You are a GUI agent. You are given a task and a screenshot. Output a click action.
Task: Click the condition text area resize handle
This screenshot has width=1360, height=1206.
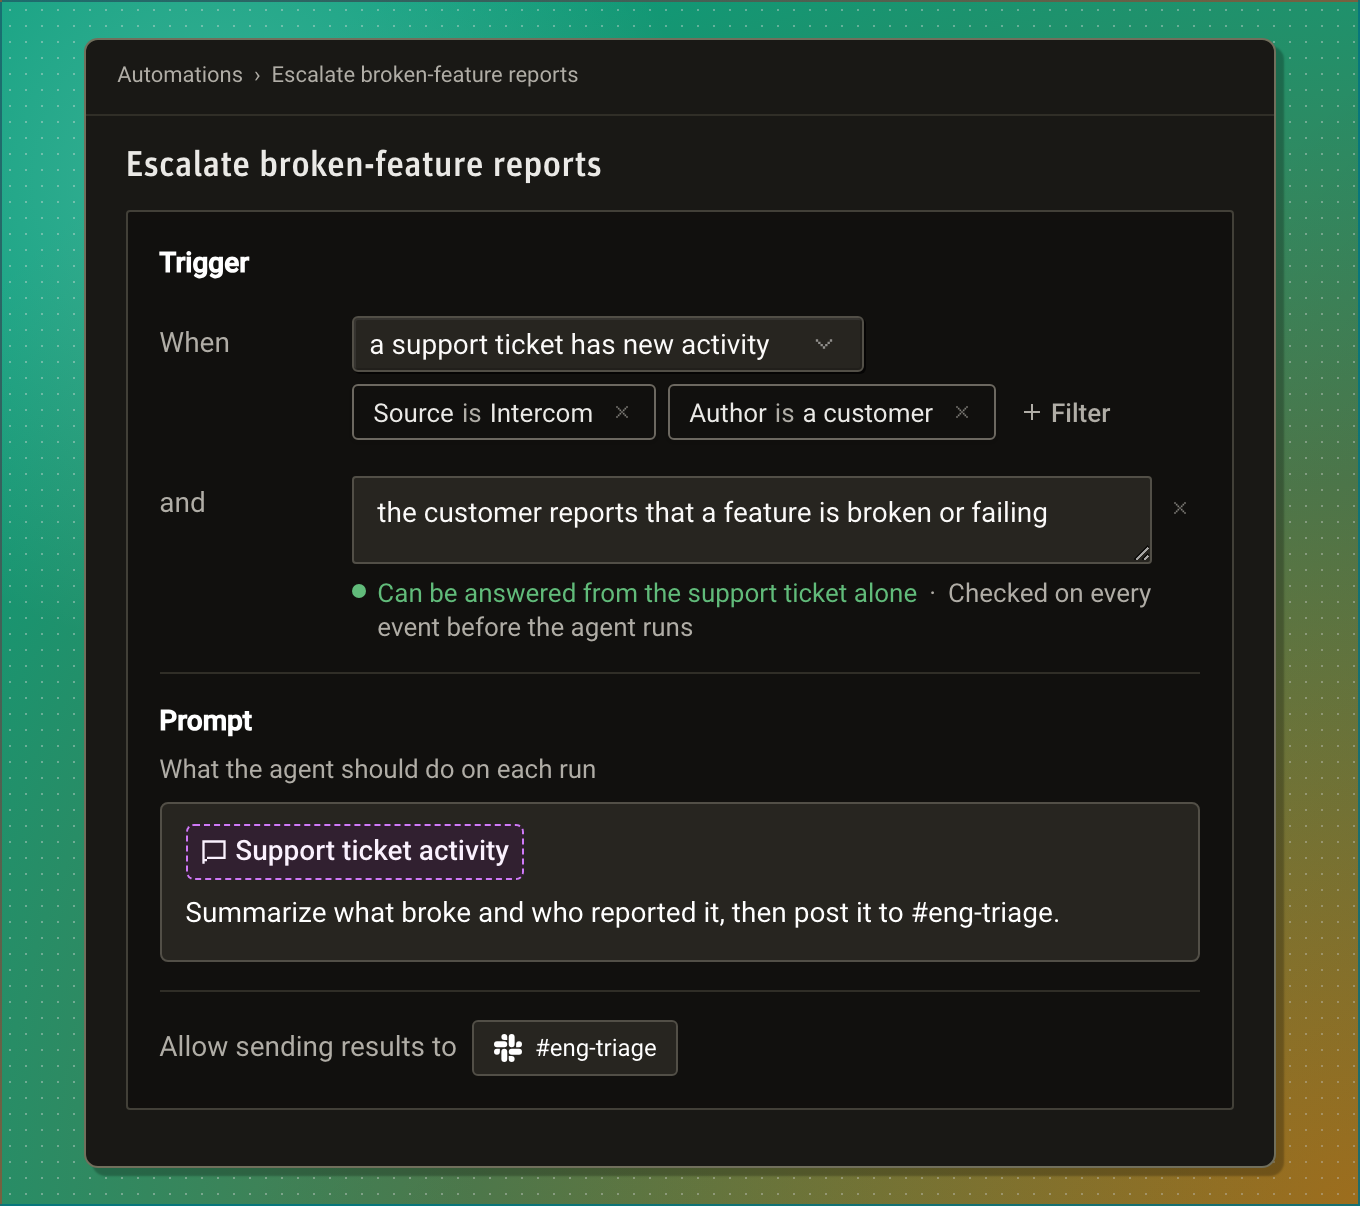point(1142,554)
